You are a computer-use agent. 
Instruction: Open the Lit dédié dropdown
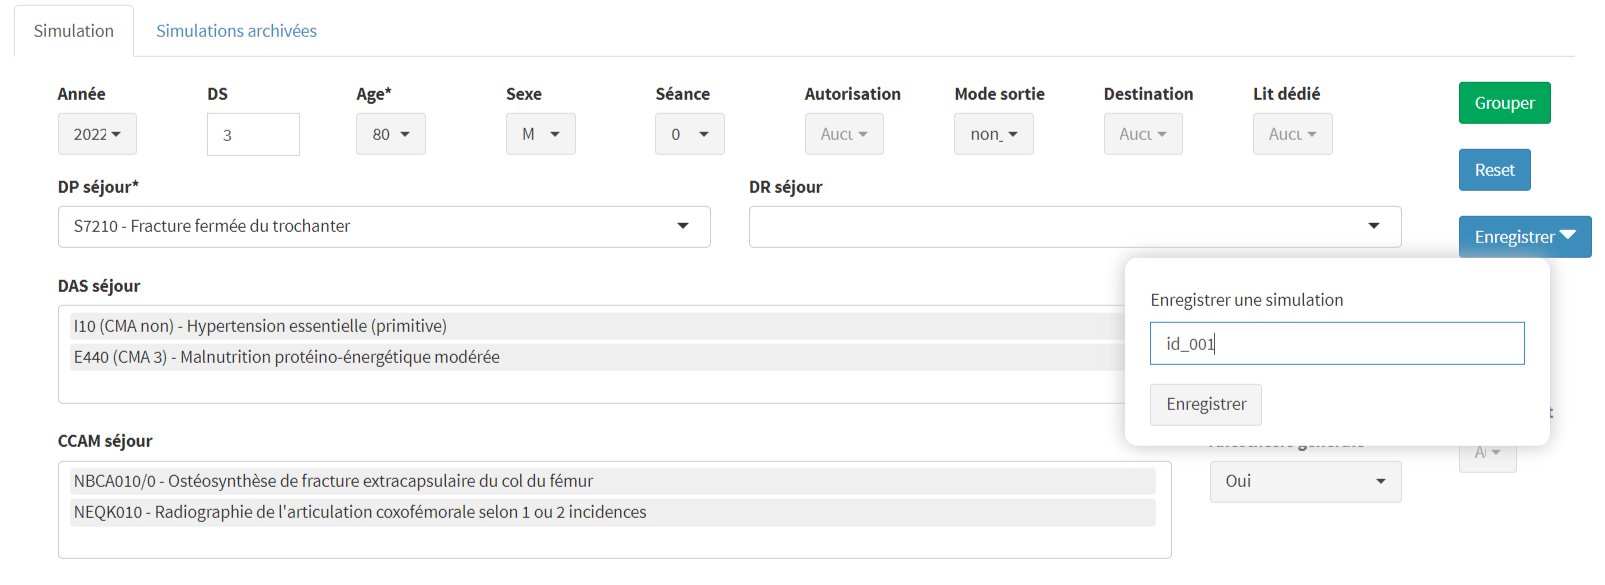(1292, 134)
